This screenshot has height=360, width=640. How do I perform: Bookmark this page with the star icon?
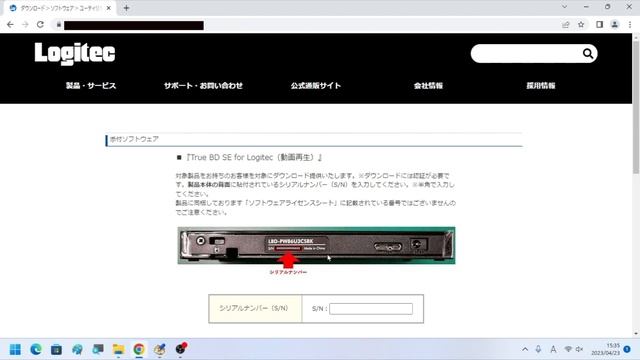coord(581,24)
